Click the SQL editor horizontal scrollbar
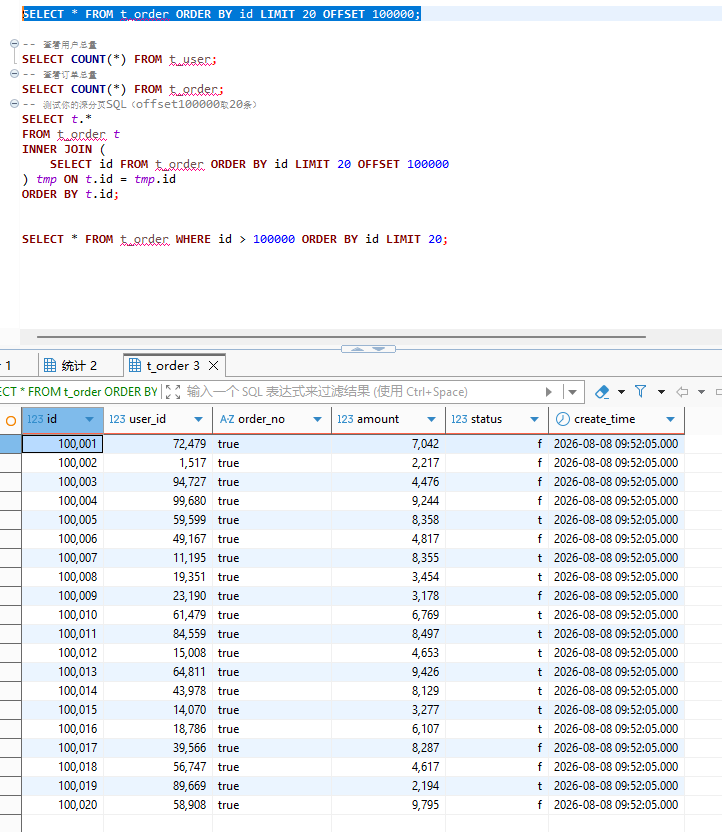 341,336
